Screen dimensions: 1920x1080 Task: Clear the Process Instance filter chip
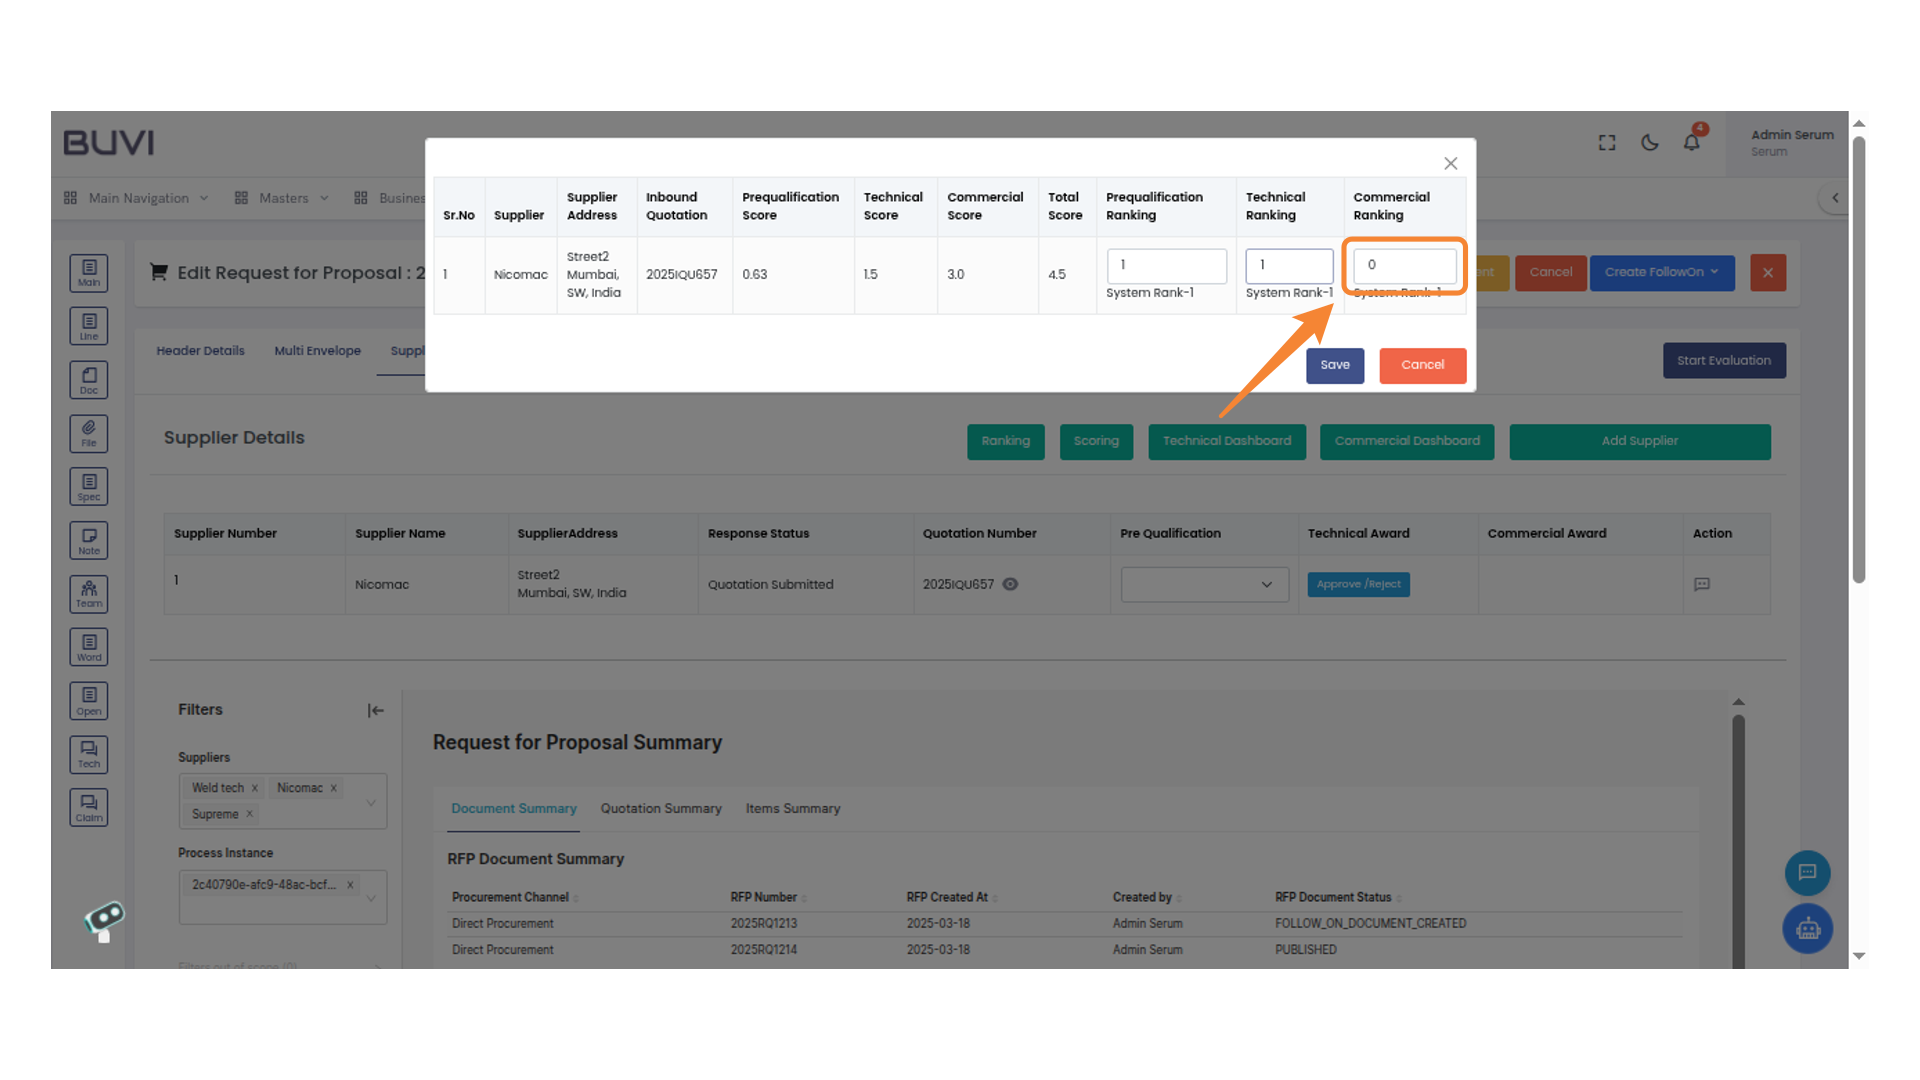click(x=349, y=884)
